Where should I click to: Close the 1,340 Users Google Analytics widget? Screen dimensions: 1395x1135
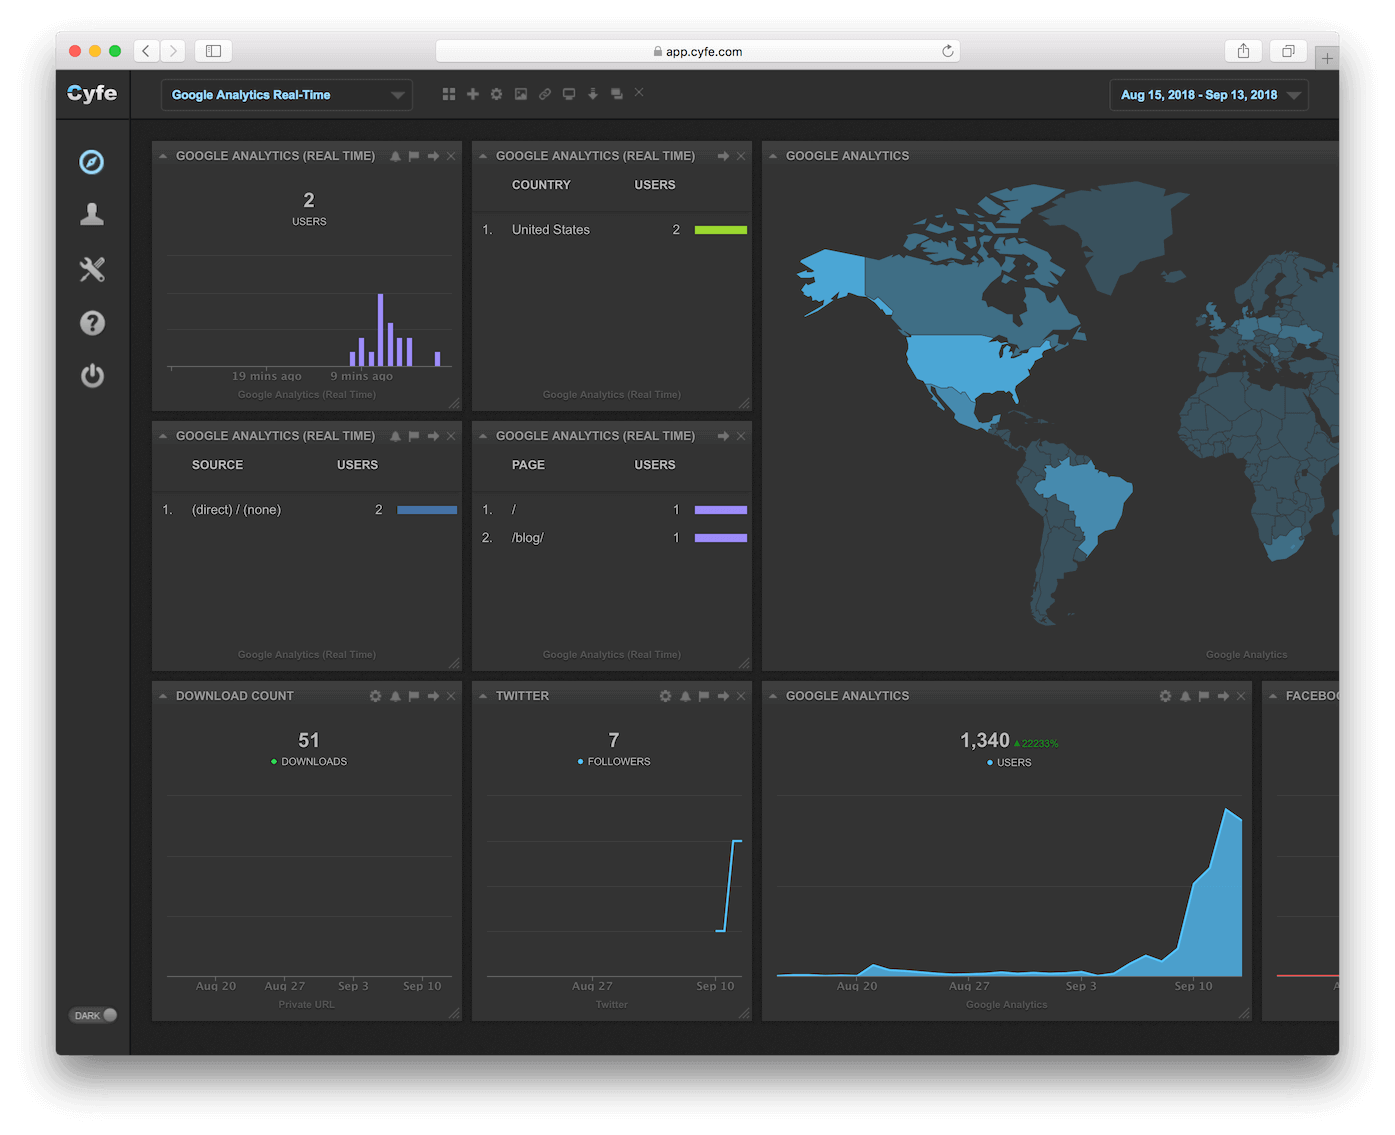tap(1241, 696)
